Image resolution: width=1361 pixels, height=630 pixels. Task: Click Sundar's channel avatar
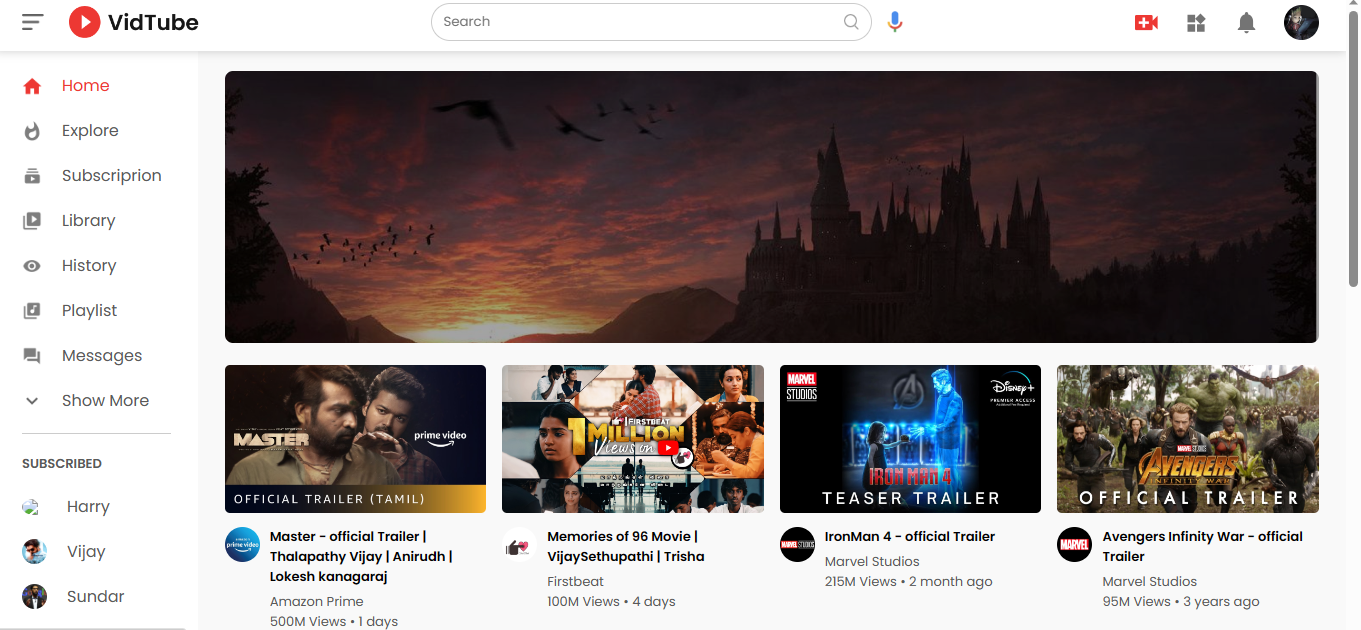pos(34,597)
